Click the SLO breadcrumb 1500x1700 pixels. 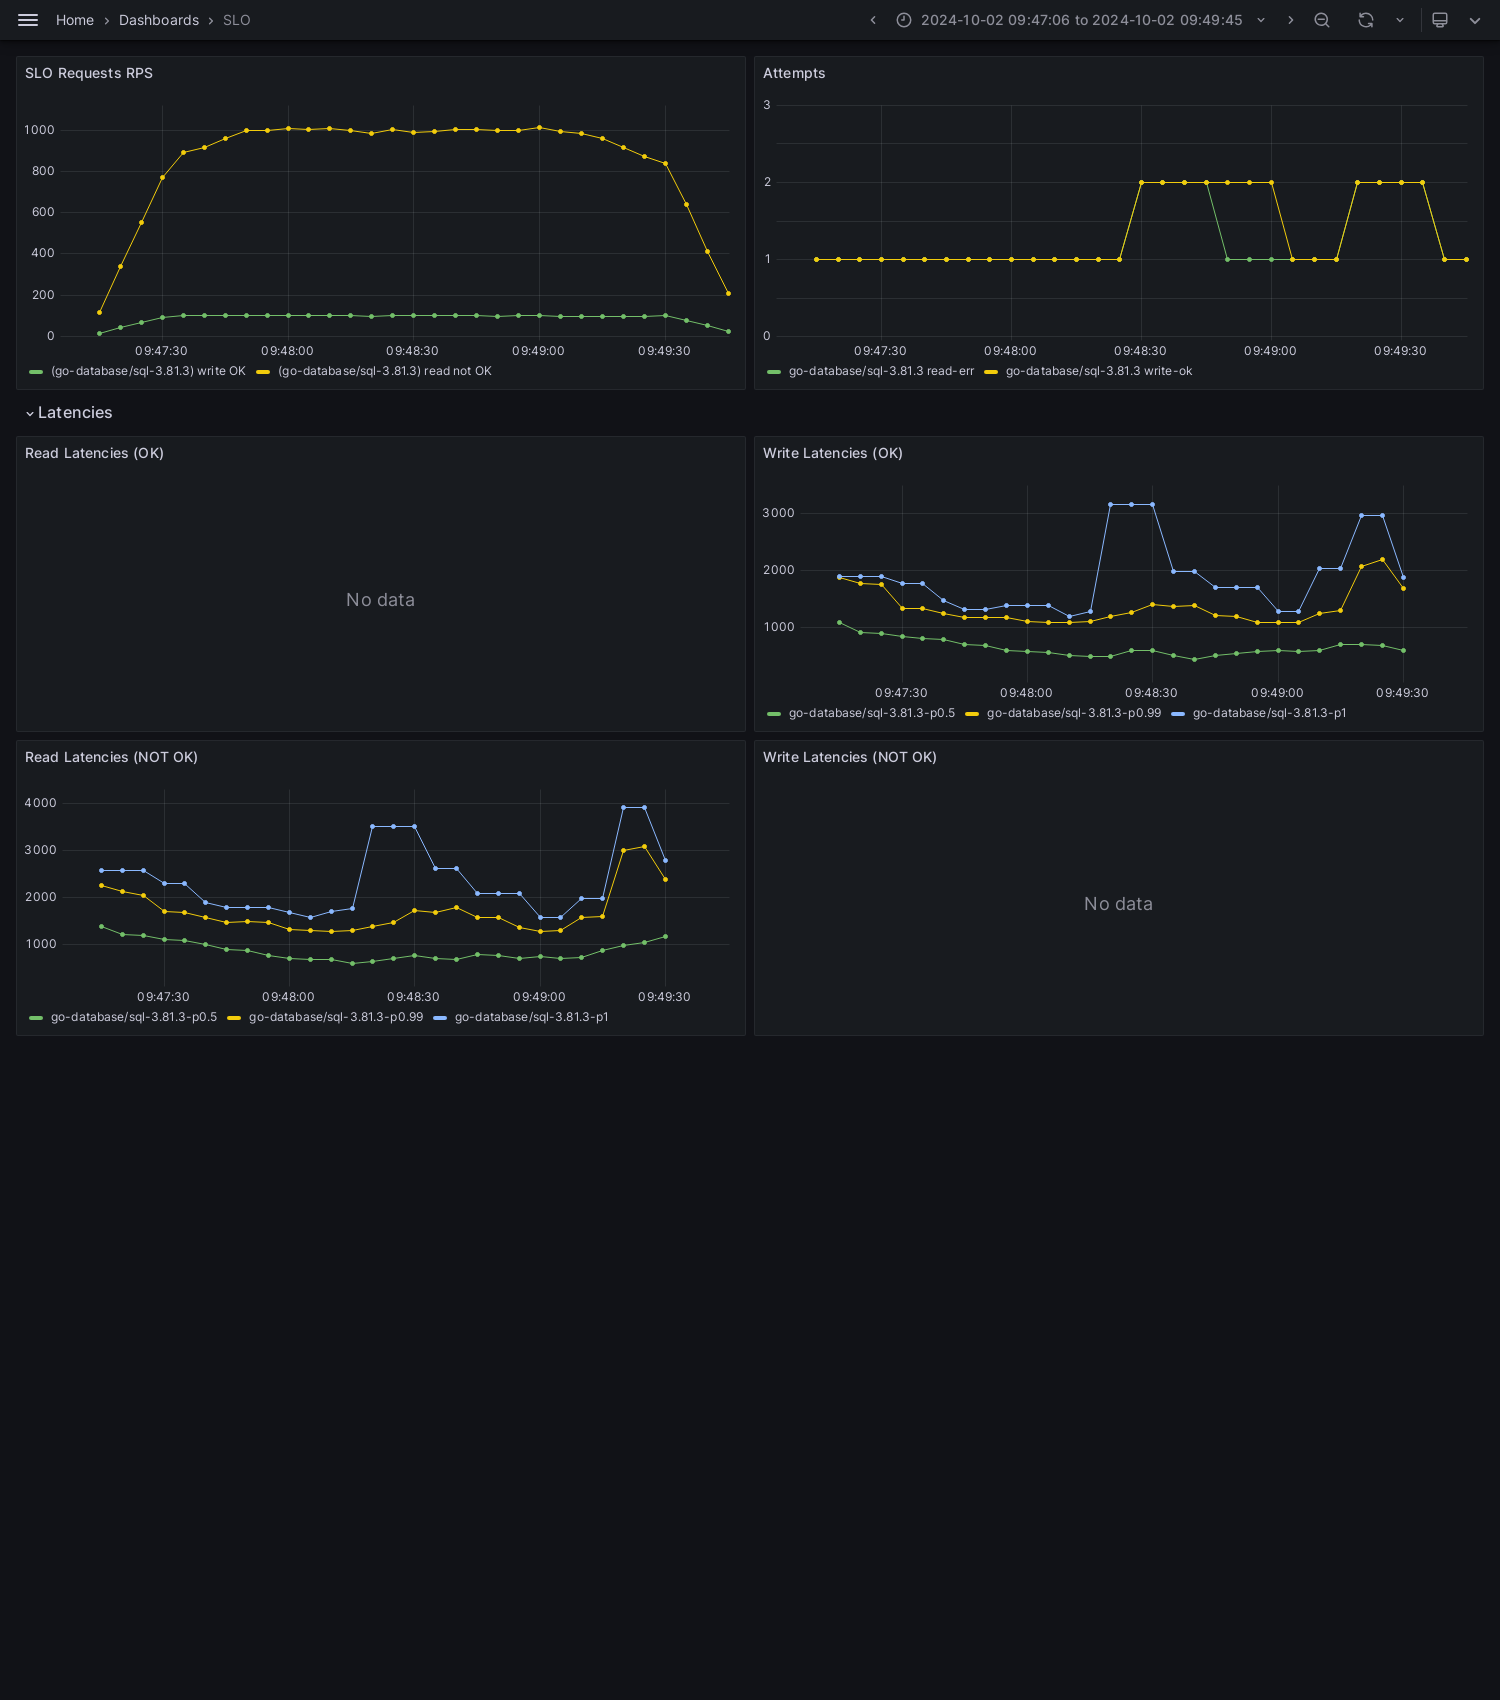[237, 20]
